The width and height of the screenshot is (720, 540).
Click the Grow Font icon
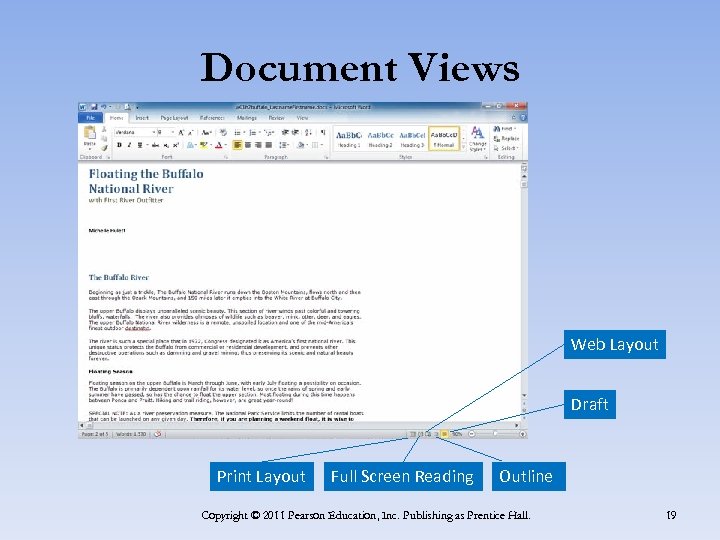click(181, 132)
